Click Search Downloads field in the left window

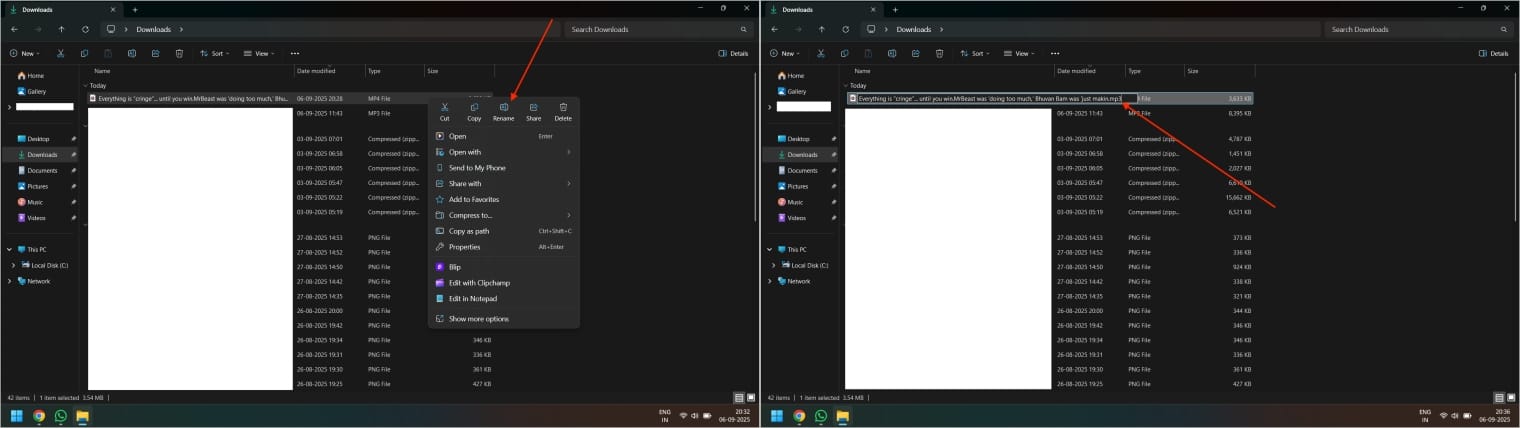coord(659,29)
